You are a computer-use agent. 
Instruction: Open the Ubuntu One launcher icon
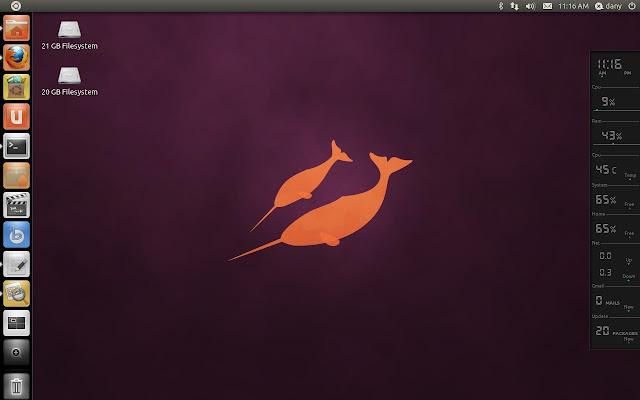click(16, 116)
